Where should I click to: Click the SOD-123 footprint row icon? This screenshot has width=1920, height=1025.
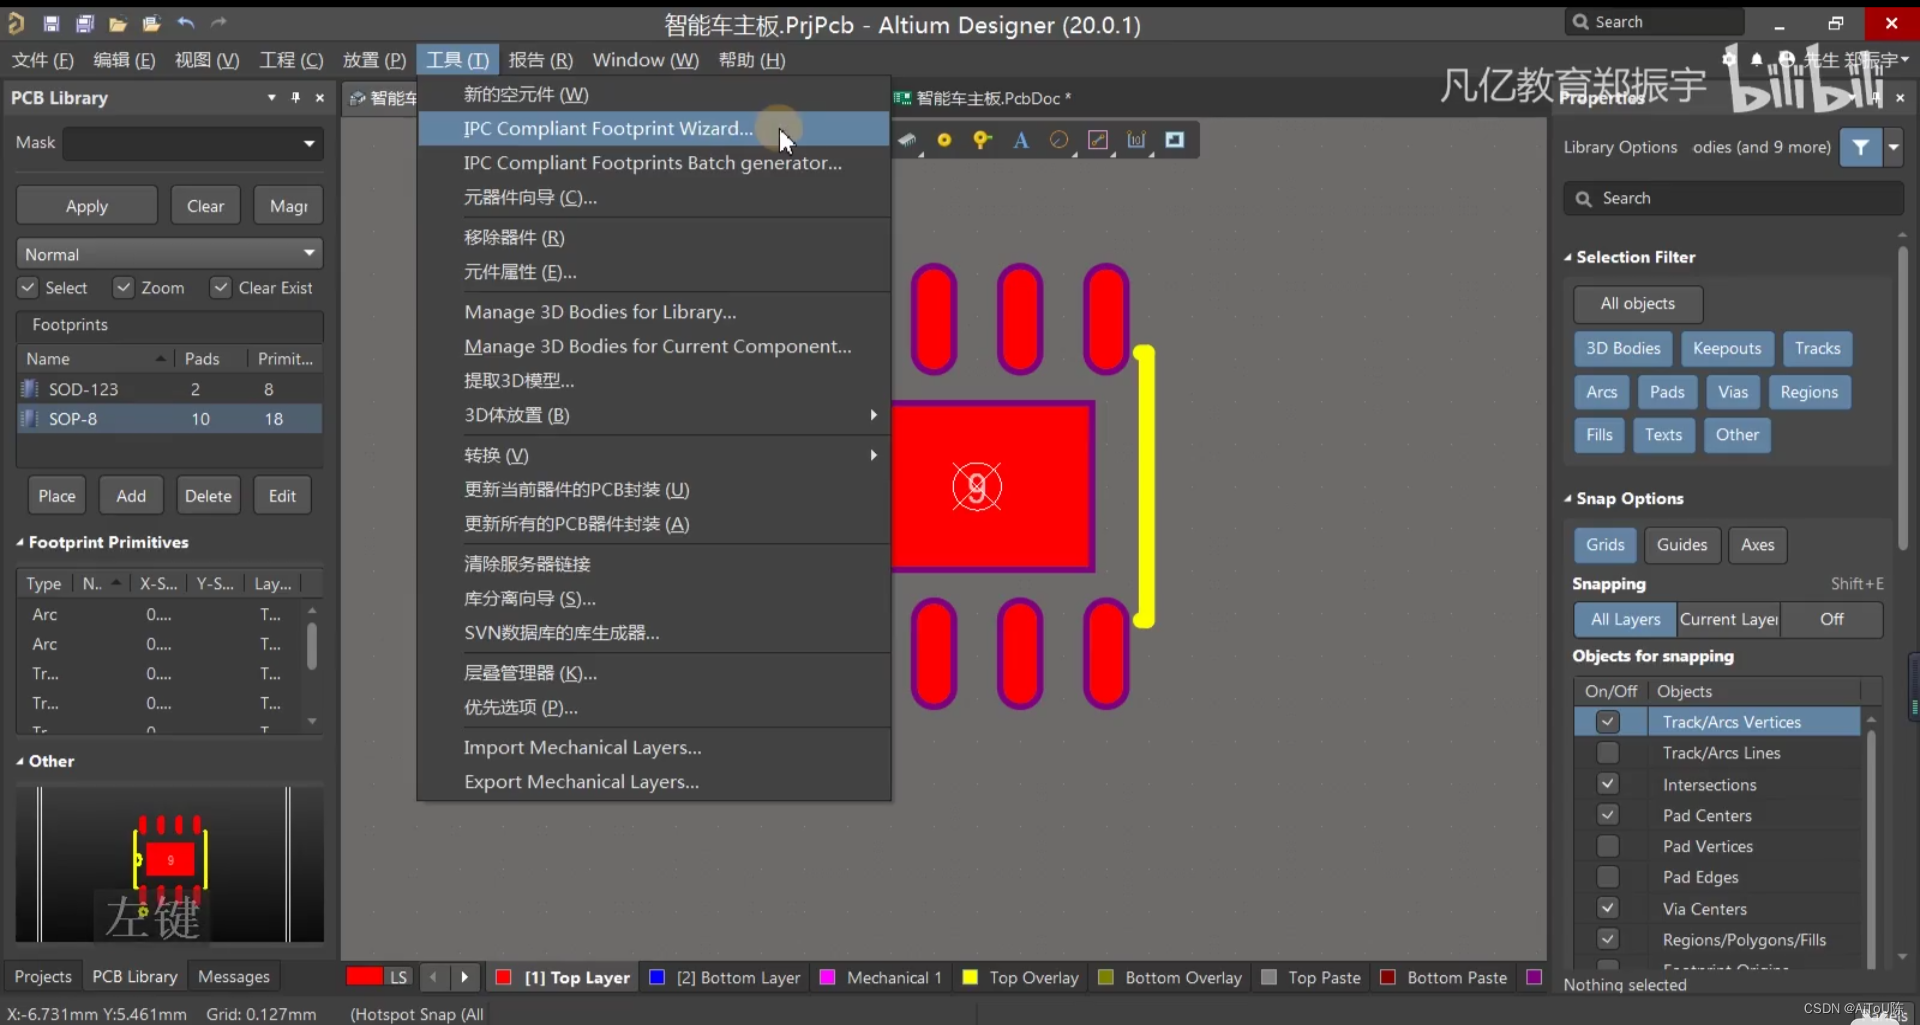(30, 388)
